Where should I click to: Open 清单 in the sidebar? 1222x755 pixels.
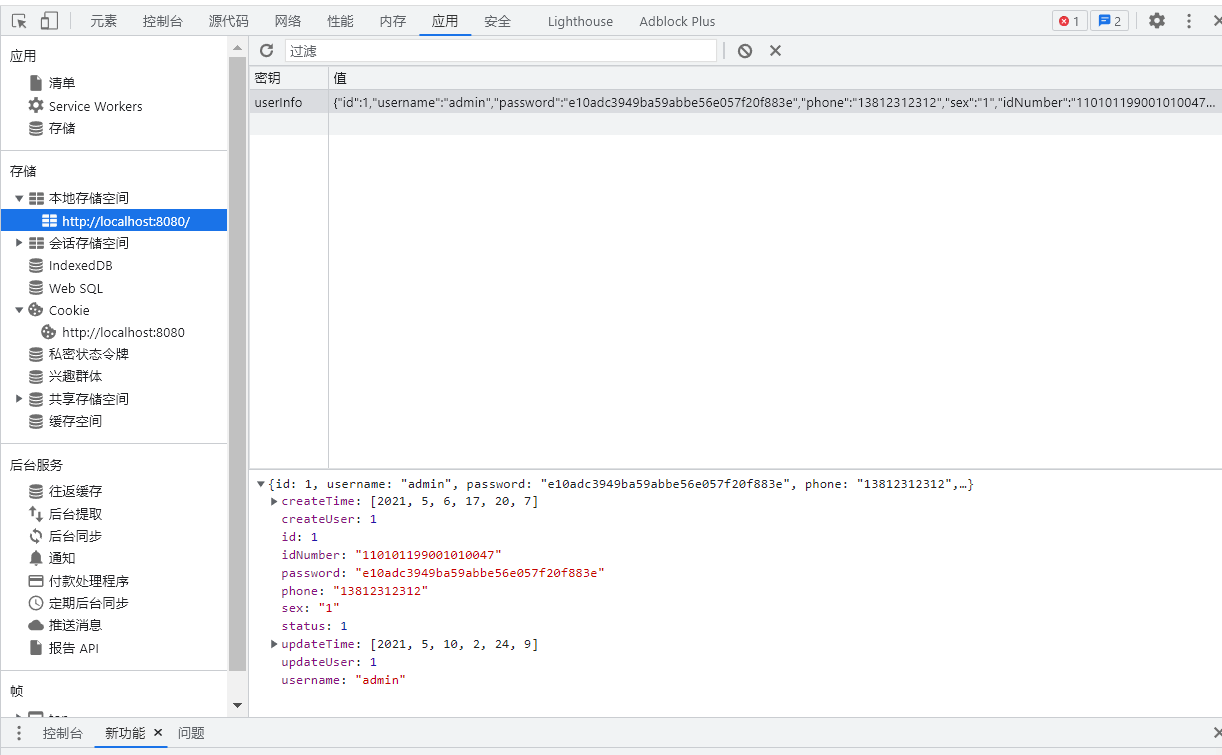(62, 83)
